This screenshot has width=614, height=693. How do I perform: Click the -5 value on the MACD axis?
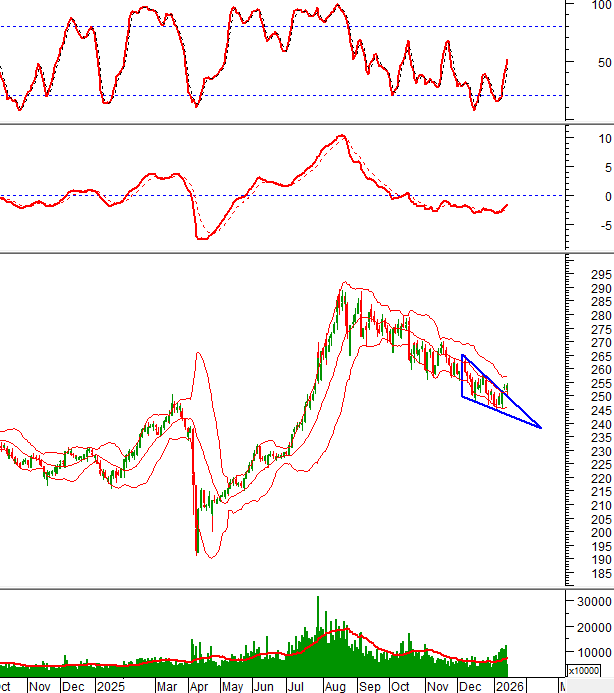pyautogui.click(x=601, y=225)
